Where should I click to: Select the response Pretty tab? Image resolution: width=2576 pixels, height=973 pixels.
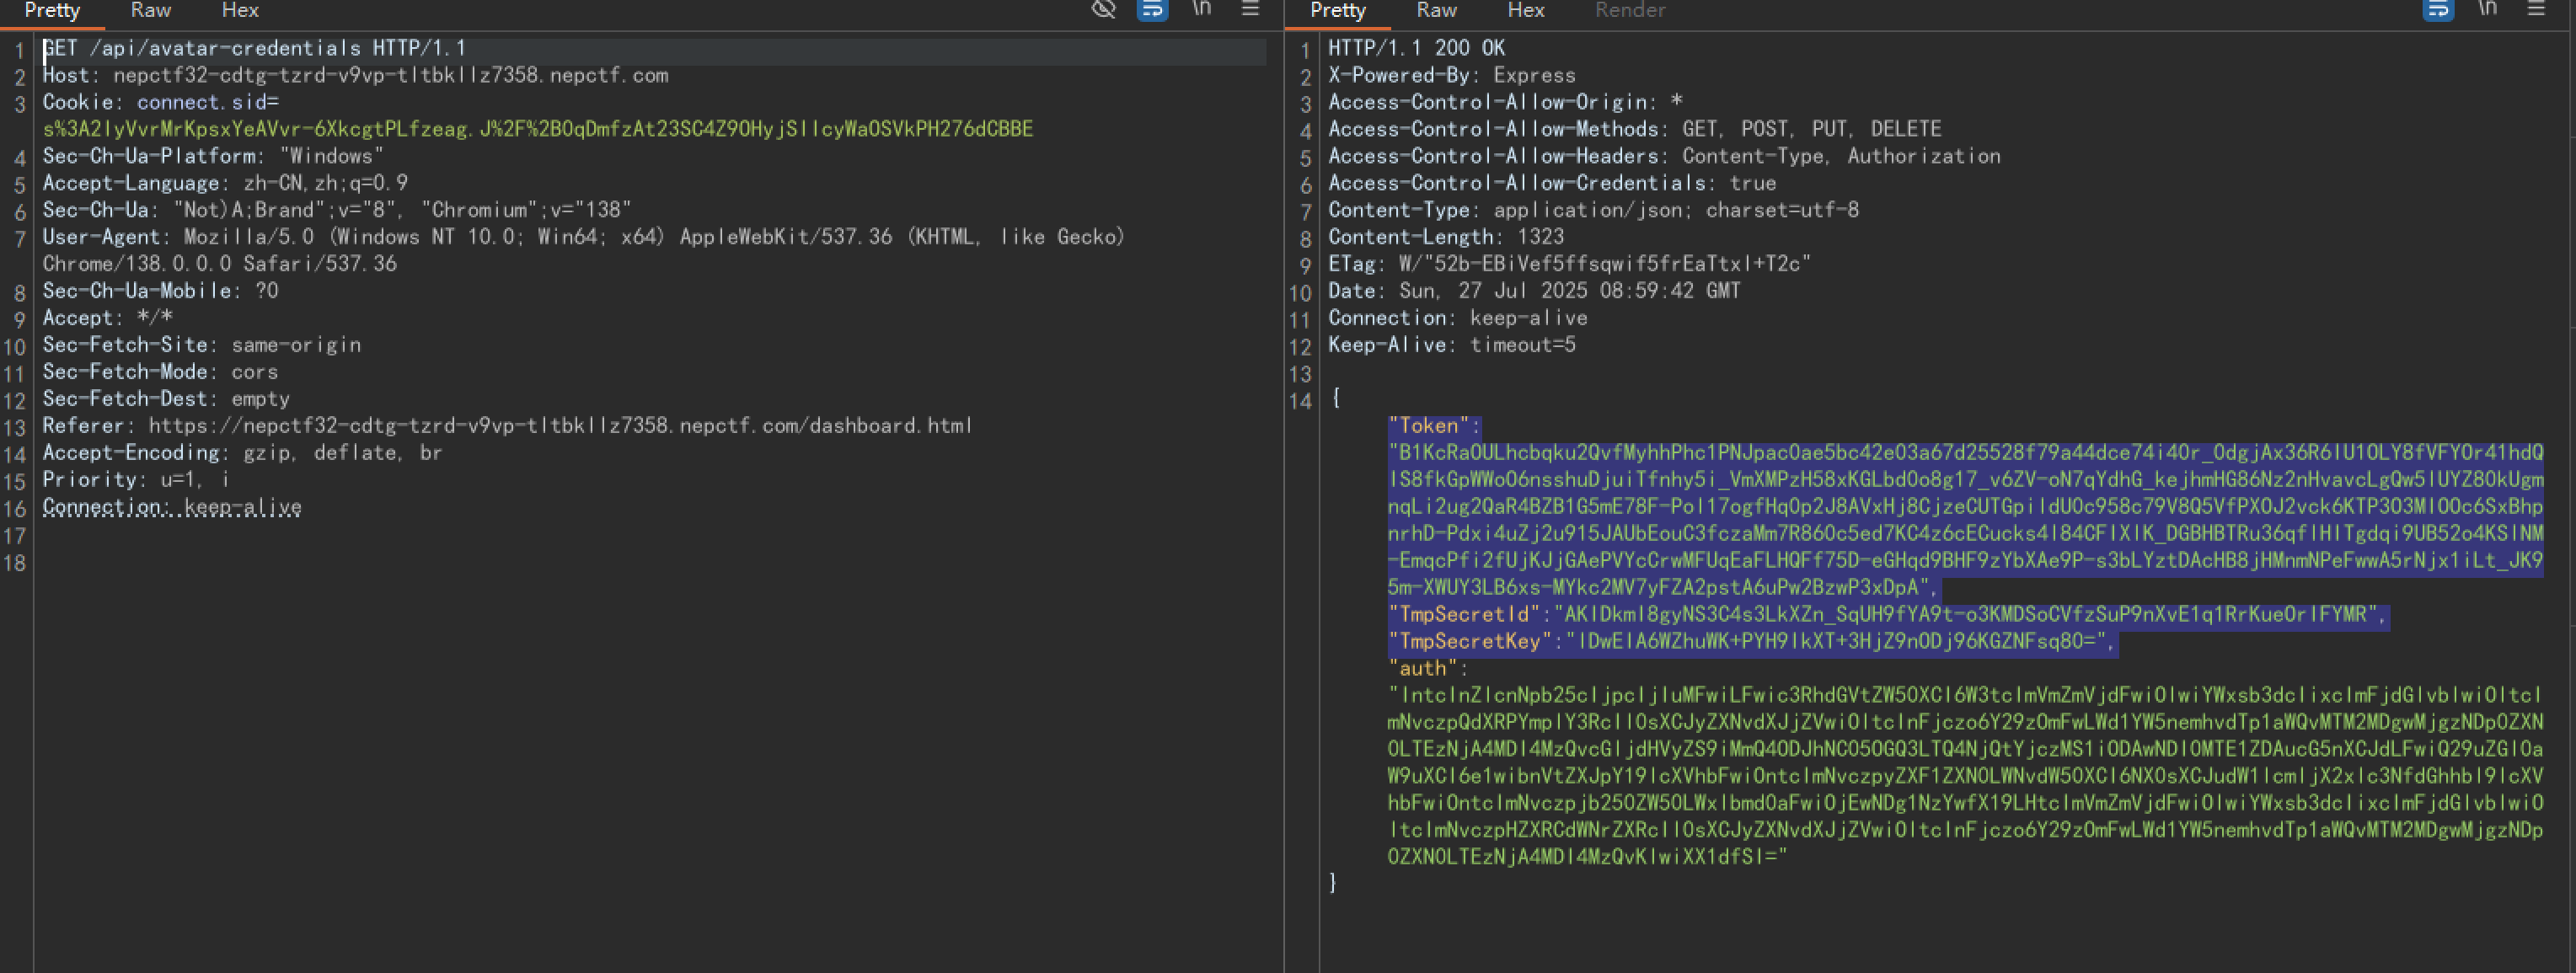[x=1338, y=10]
